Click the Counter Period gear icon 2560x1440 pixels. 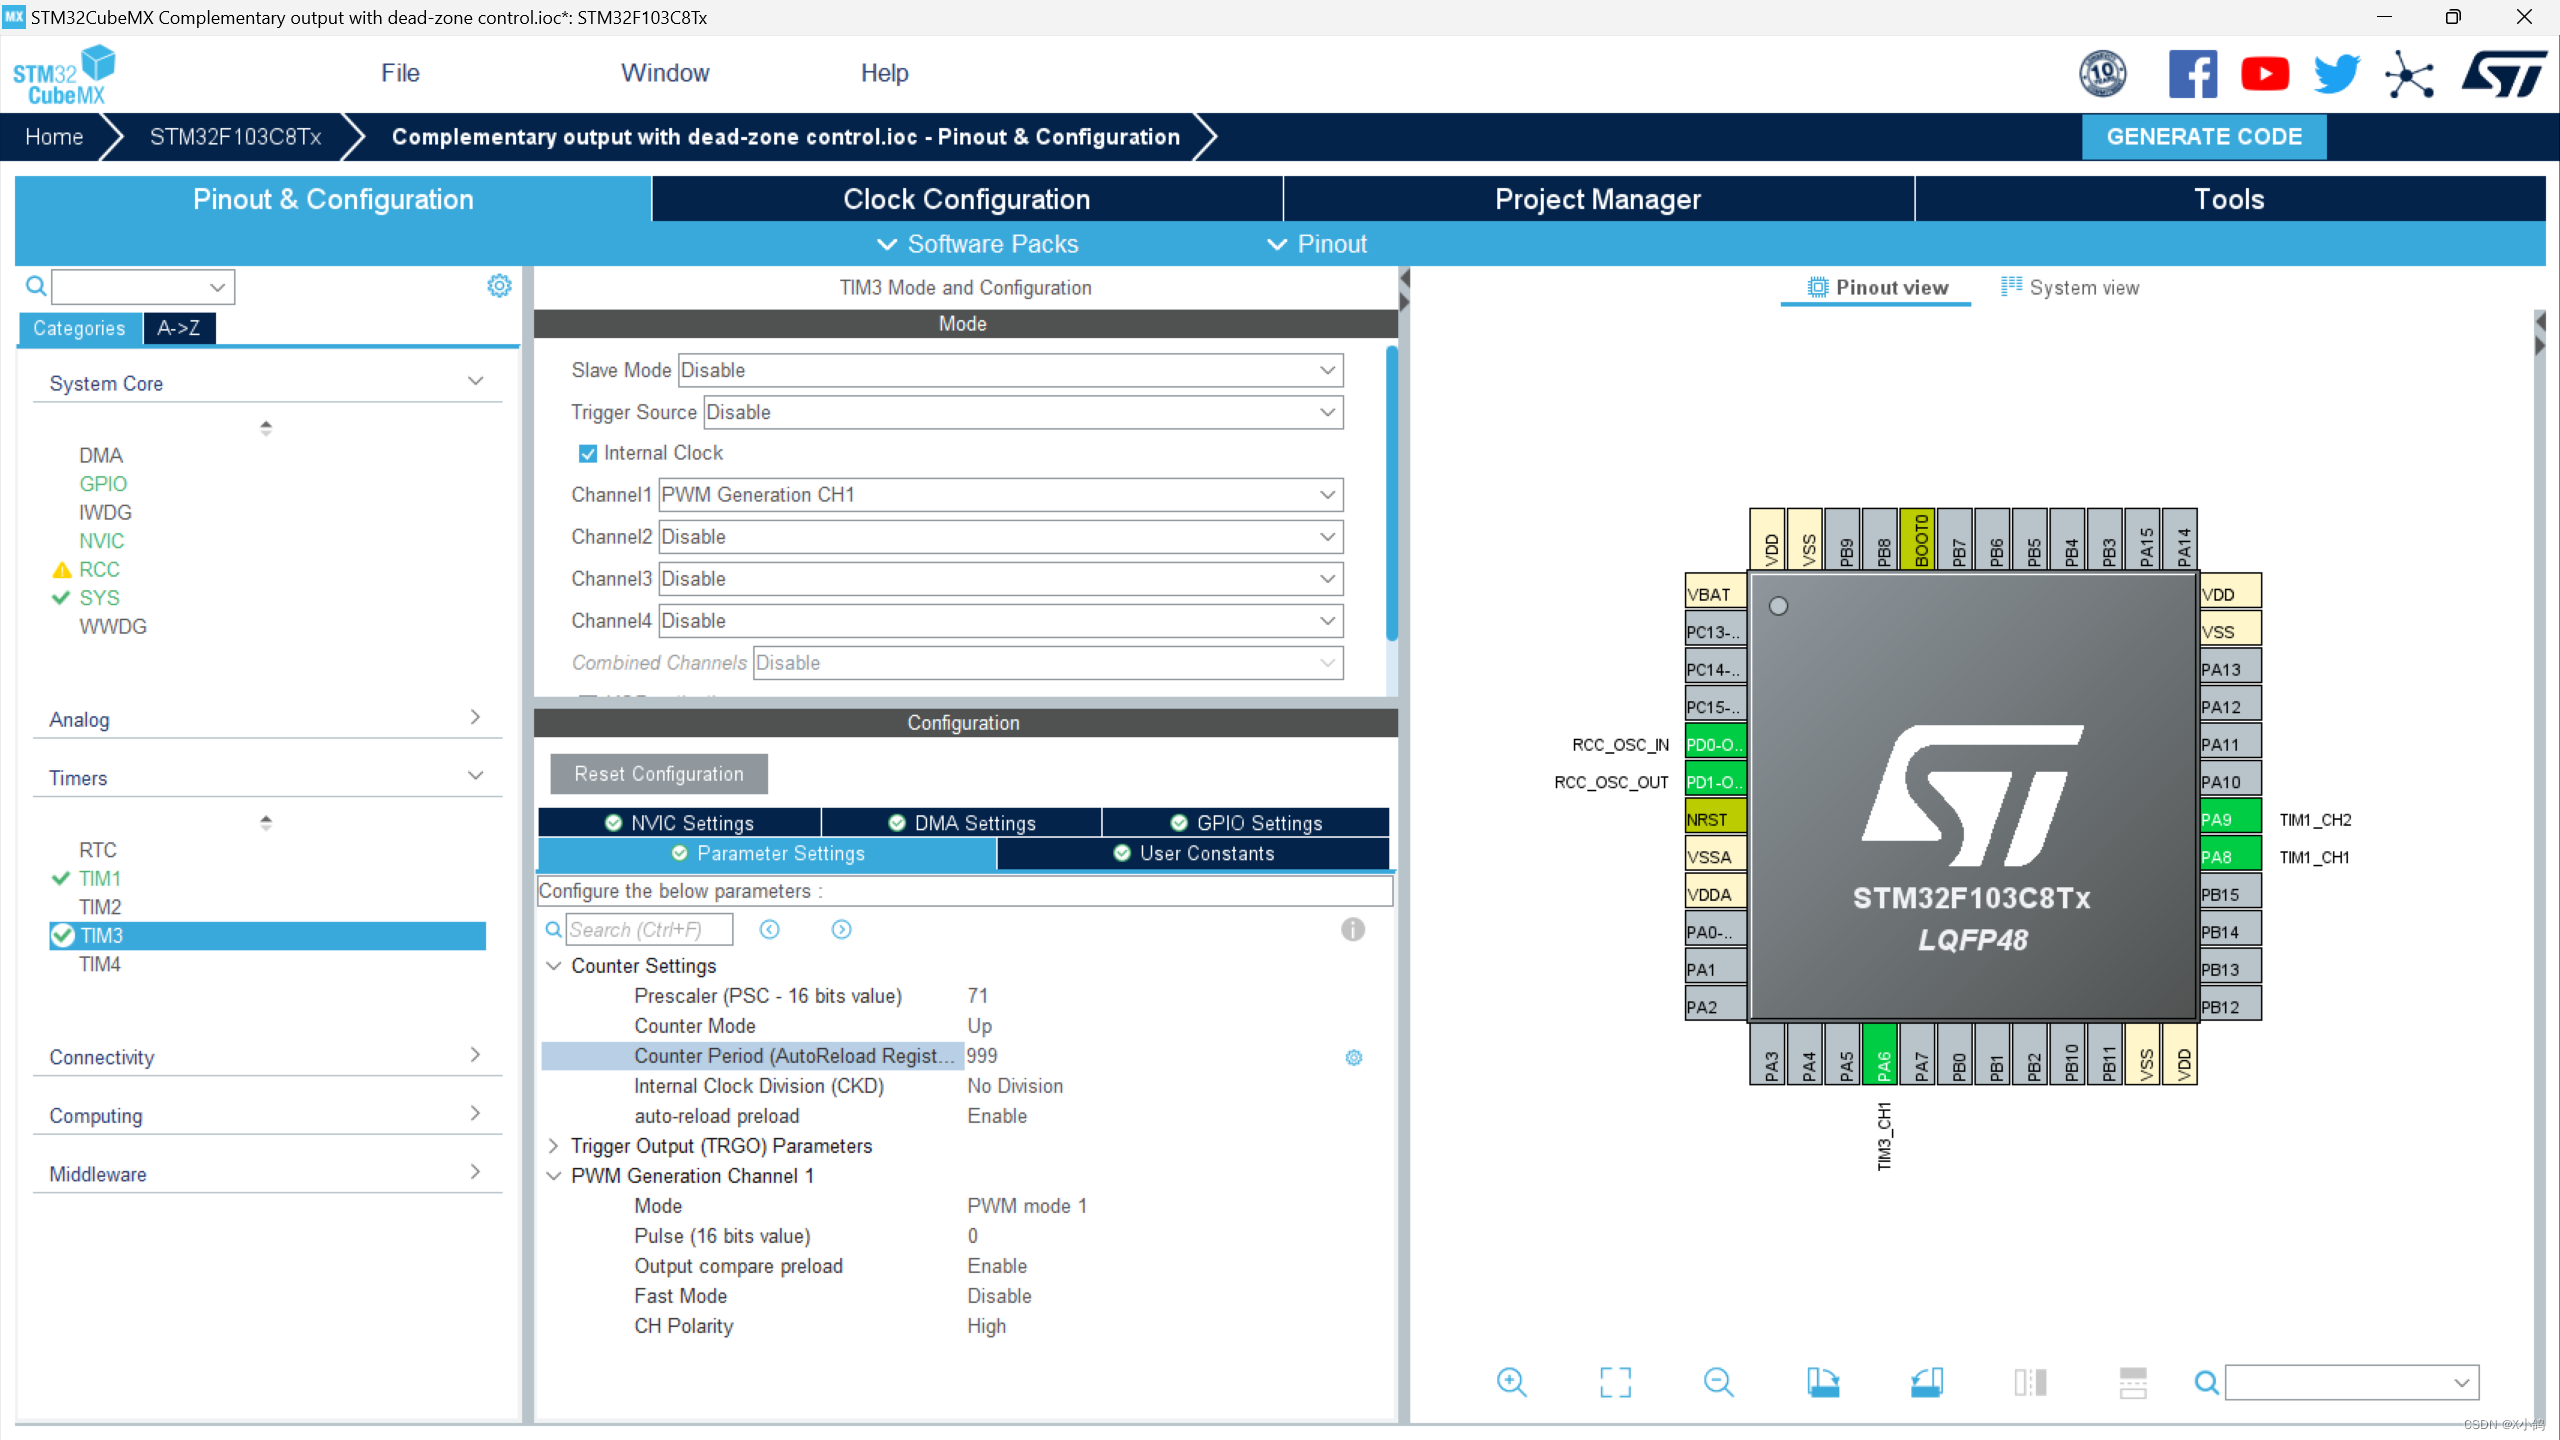coord(1354,1057)
